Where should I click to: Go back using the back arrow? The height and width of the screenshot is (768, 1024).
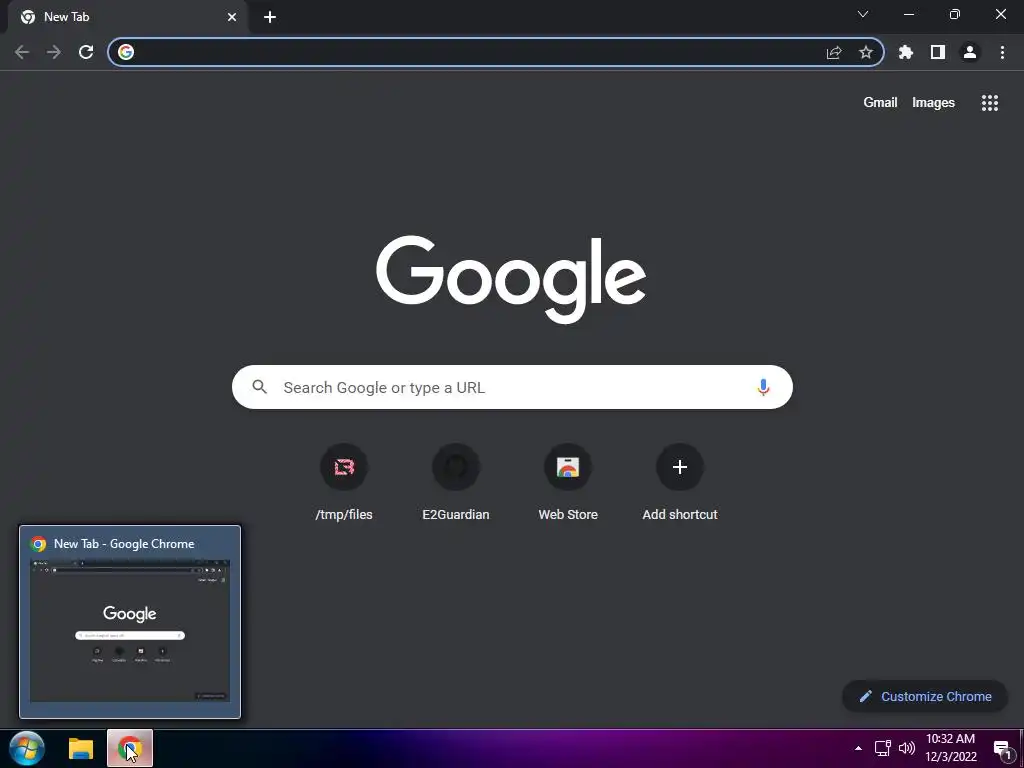click(x=22, y=52)
